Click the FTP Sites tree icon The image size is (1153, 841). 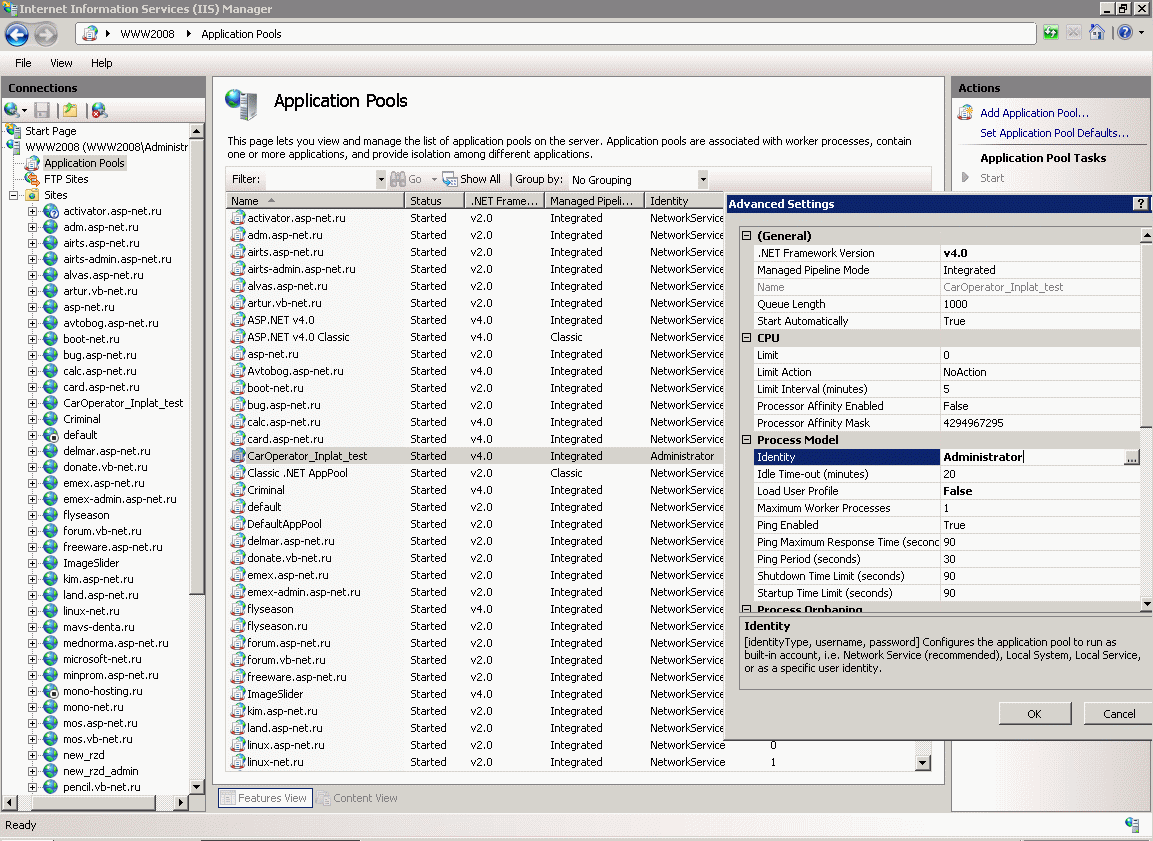point(32,179)
